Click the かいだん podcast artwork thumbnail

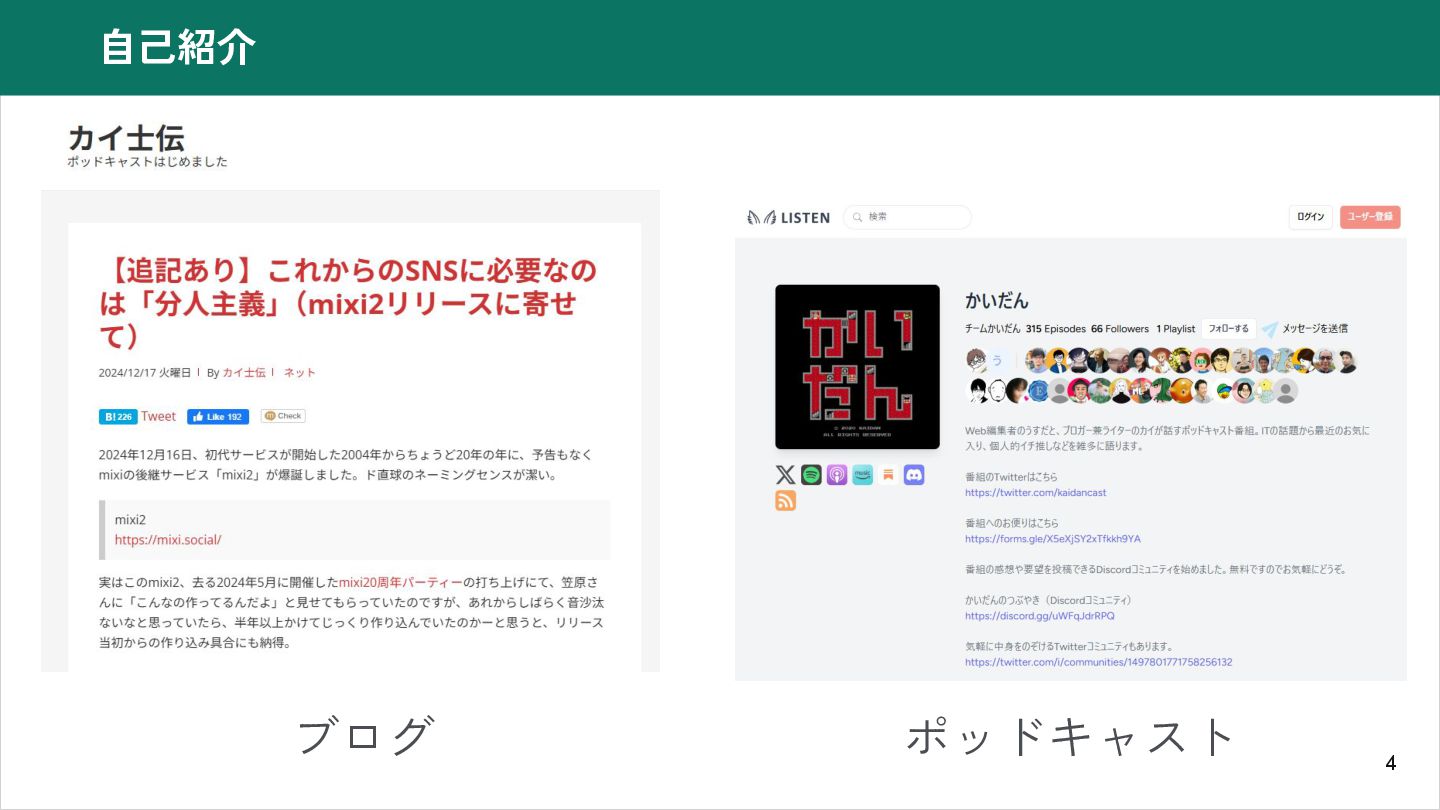pyautogui.click(x=857, y=367)
